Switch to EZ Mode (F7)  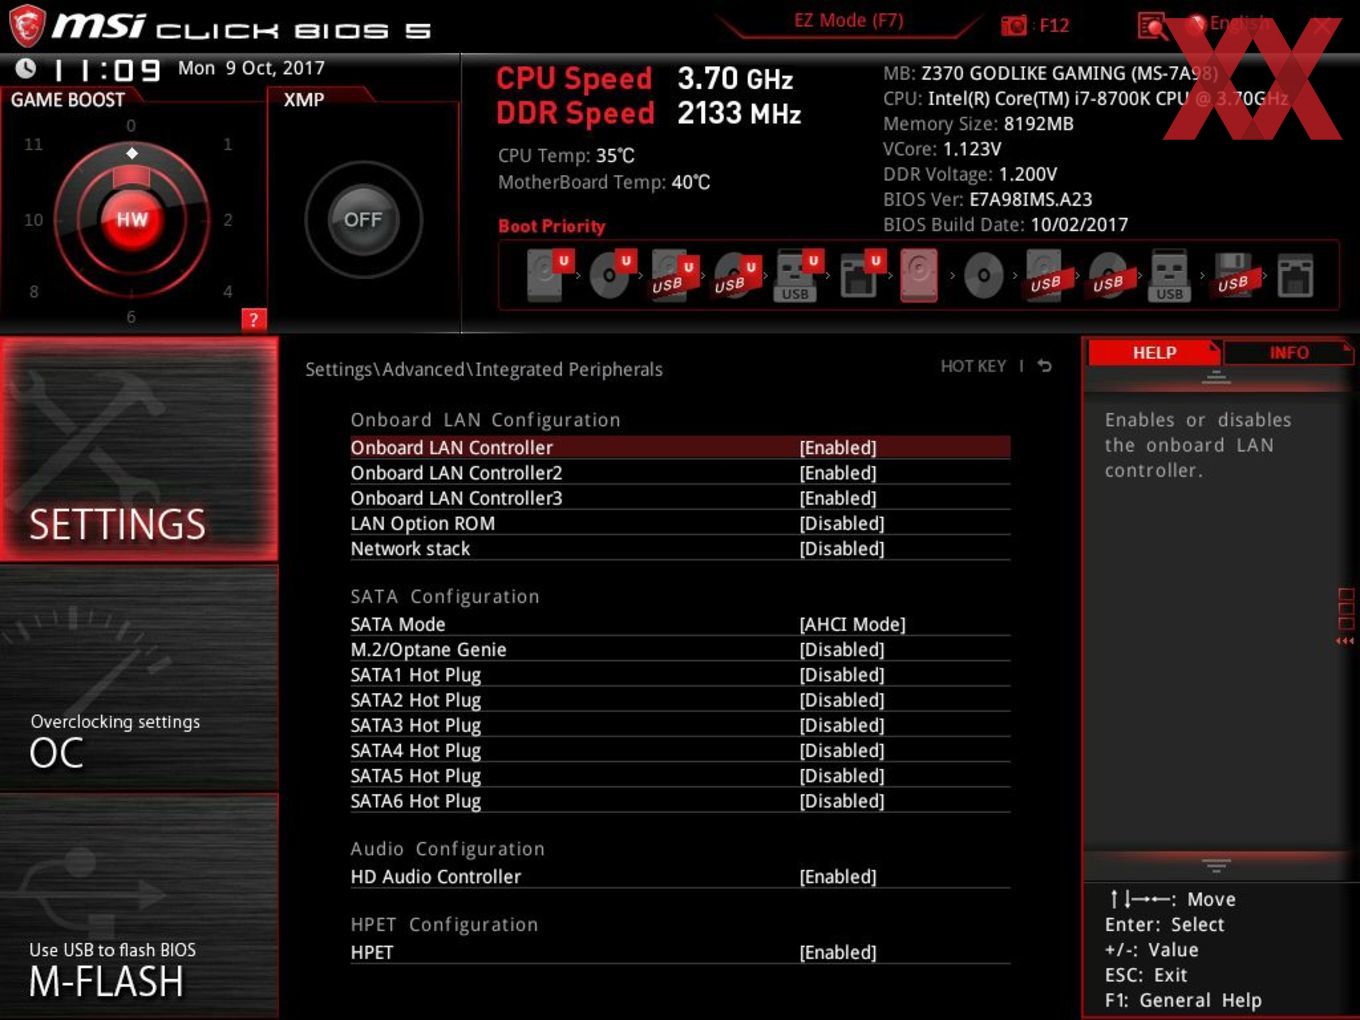pyautogui.click(x=848, y=20)
